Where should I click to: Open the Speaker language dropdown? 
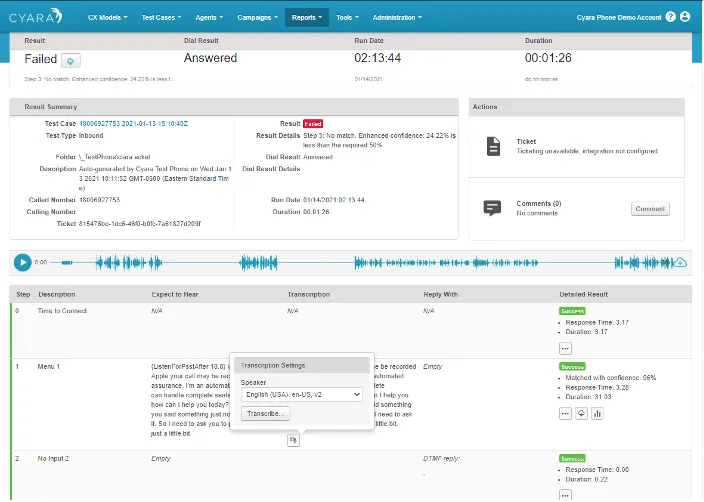tap(302, 395)
